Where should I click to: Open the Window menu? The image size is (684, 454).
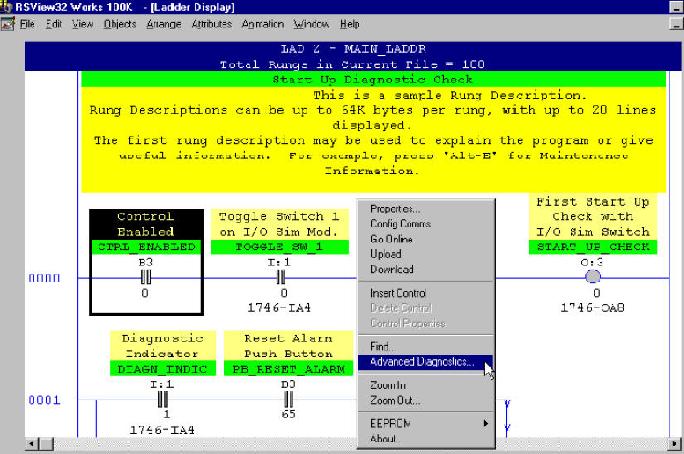click(x=311, y=24)
